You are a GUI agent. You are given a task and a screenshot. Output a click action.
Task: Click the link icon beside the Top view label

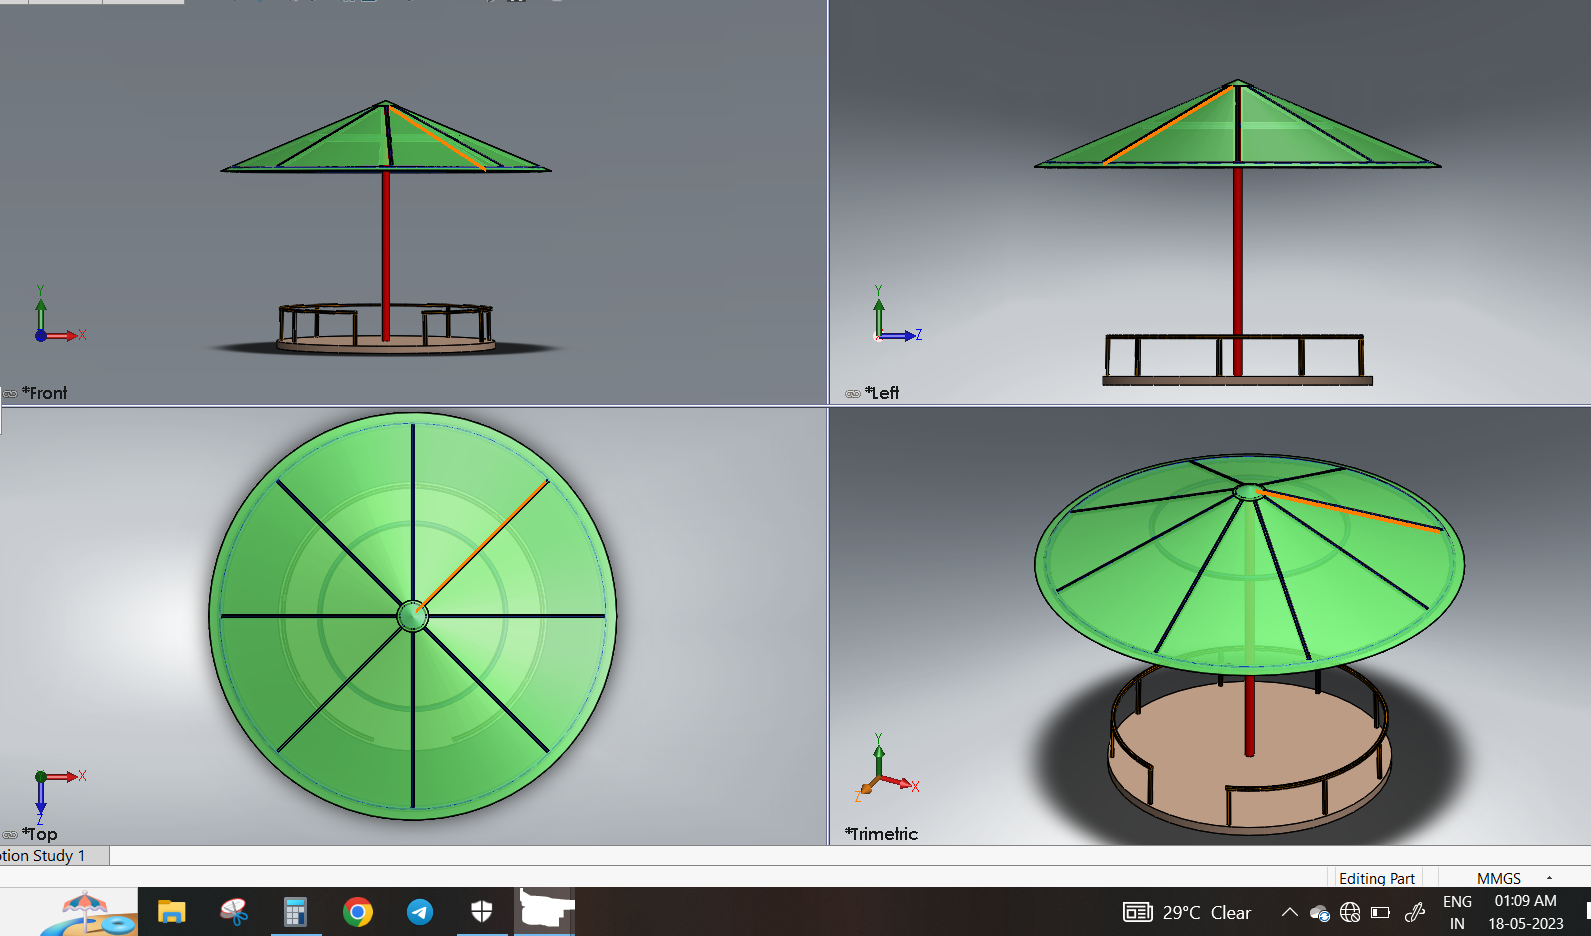(10, 835)
